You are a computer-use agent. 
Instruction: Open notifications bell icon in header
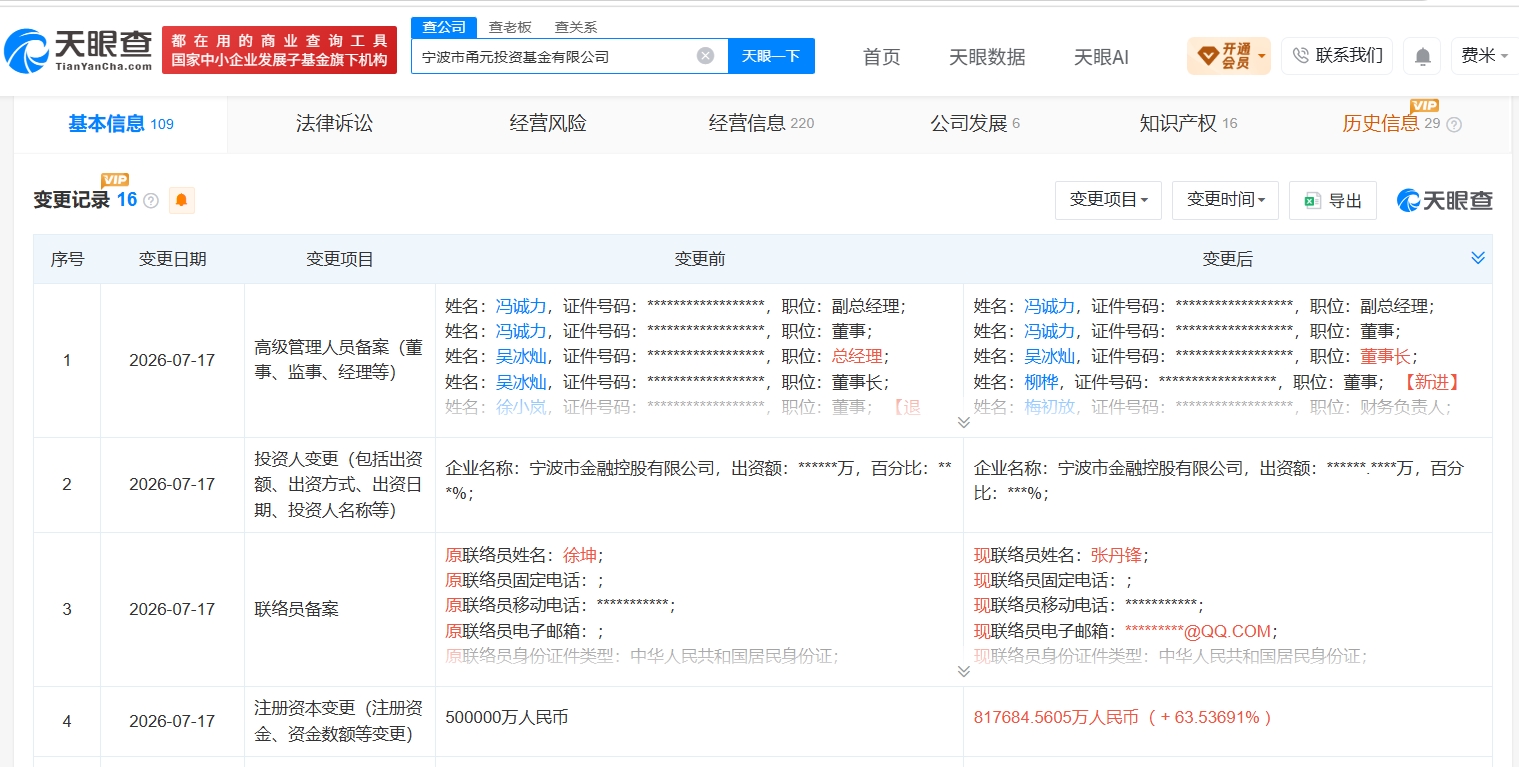click(1422, 56)
